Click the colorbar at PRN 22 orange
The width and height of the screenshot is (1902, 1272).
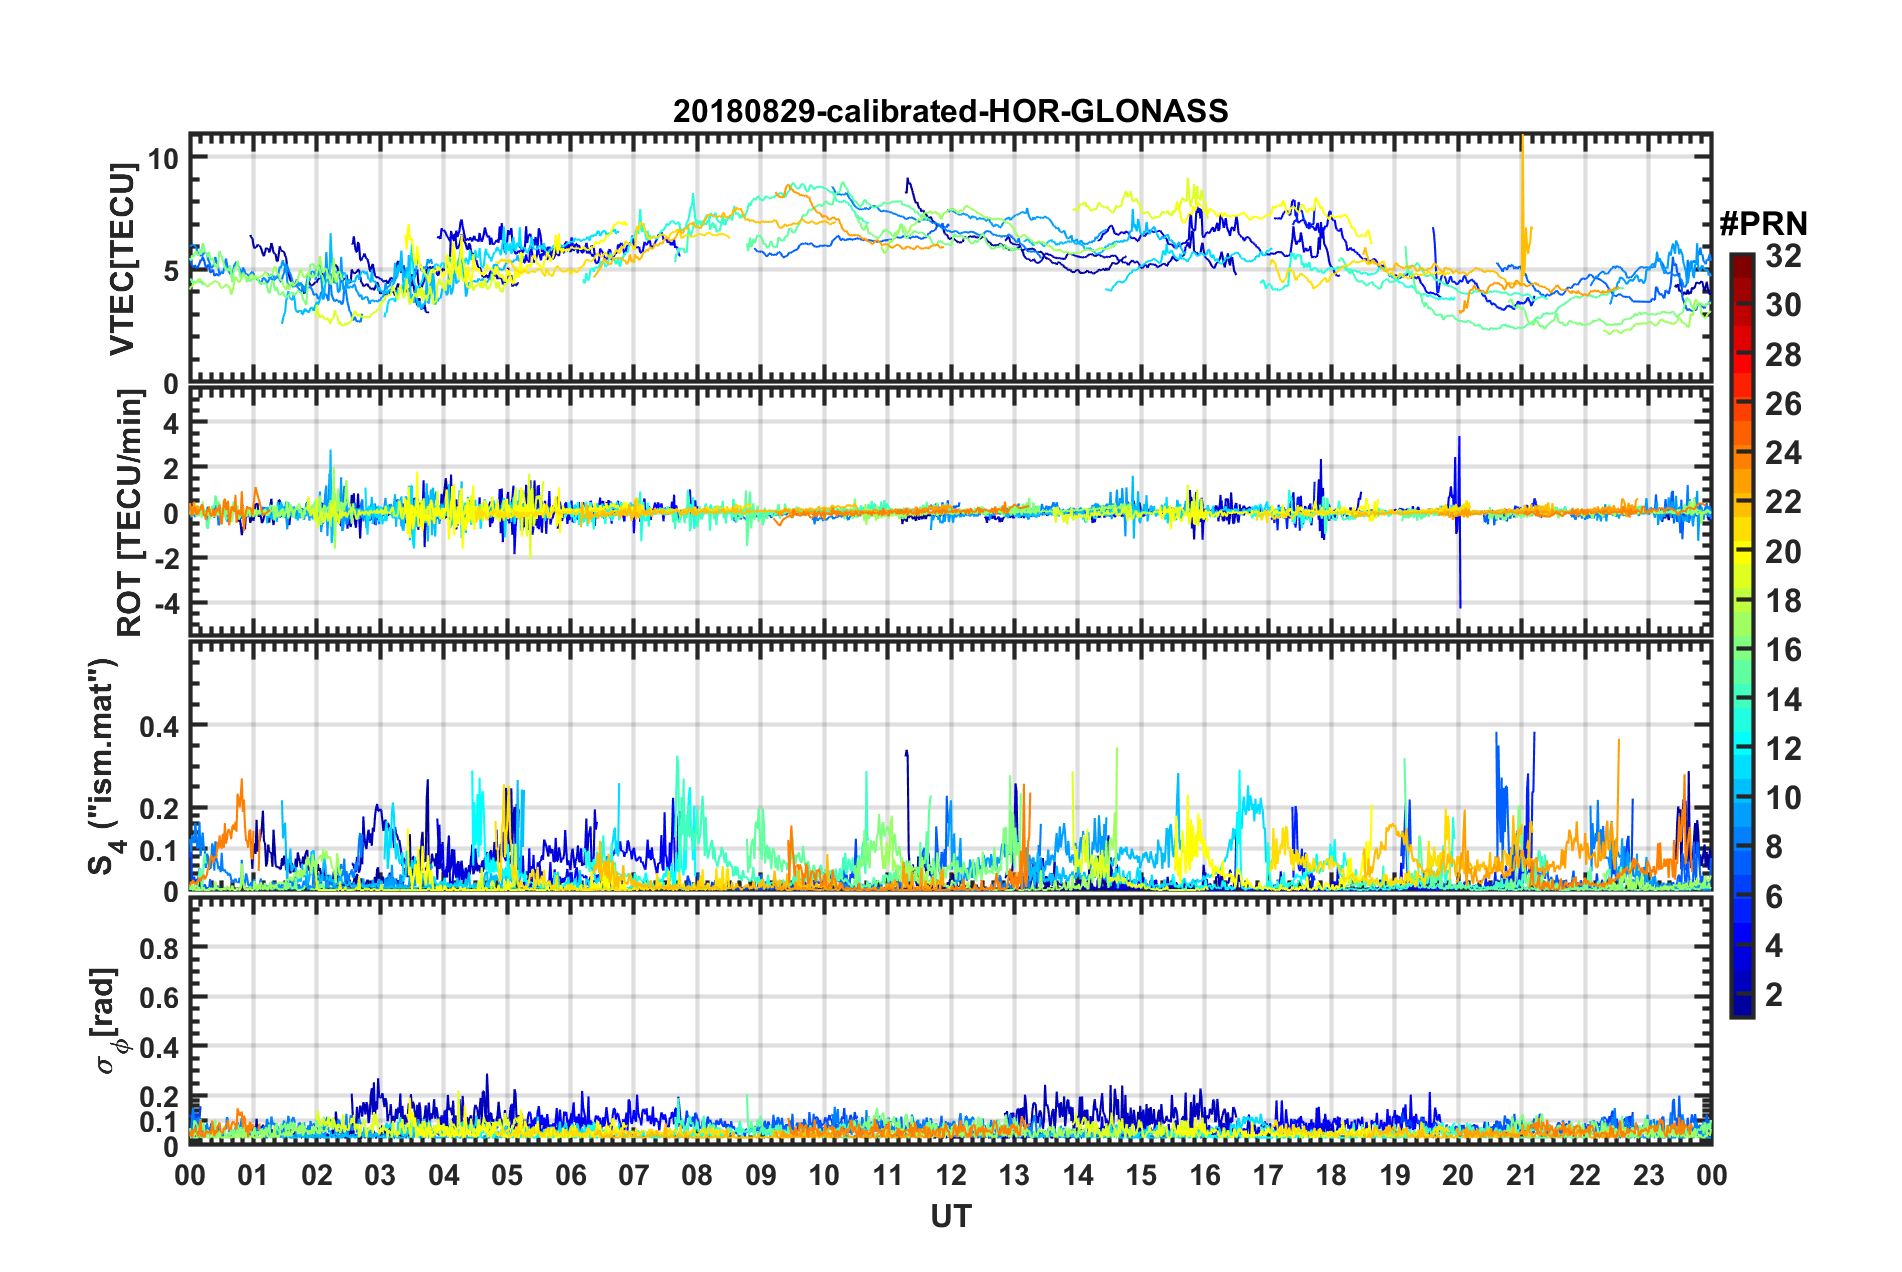coord(1741,502)
